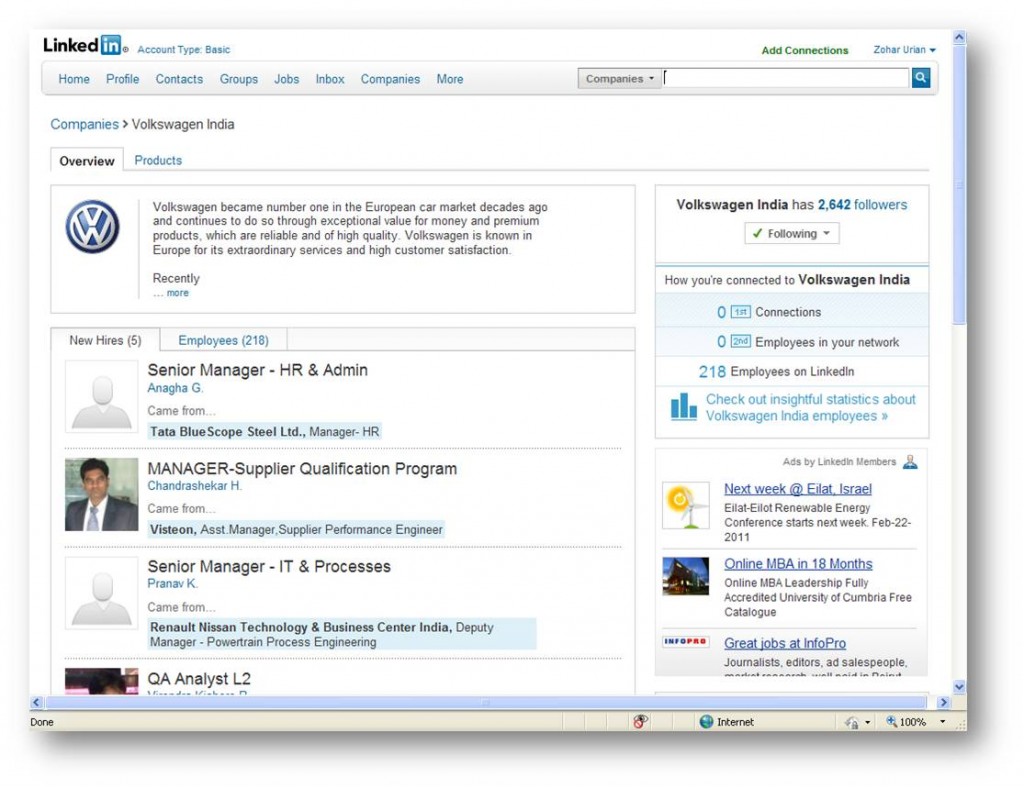The height and width of the screenshot is (788, 1024).
Task: Open the Online MBA in 18 Months ad
Action: (798, 563)
